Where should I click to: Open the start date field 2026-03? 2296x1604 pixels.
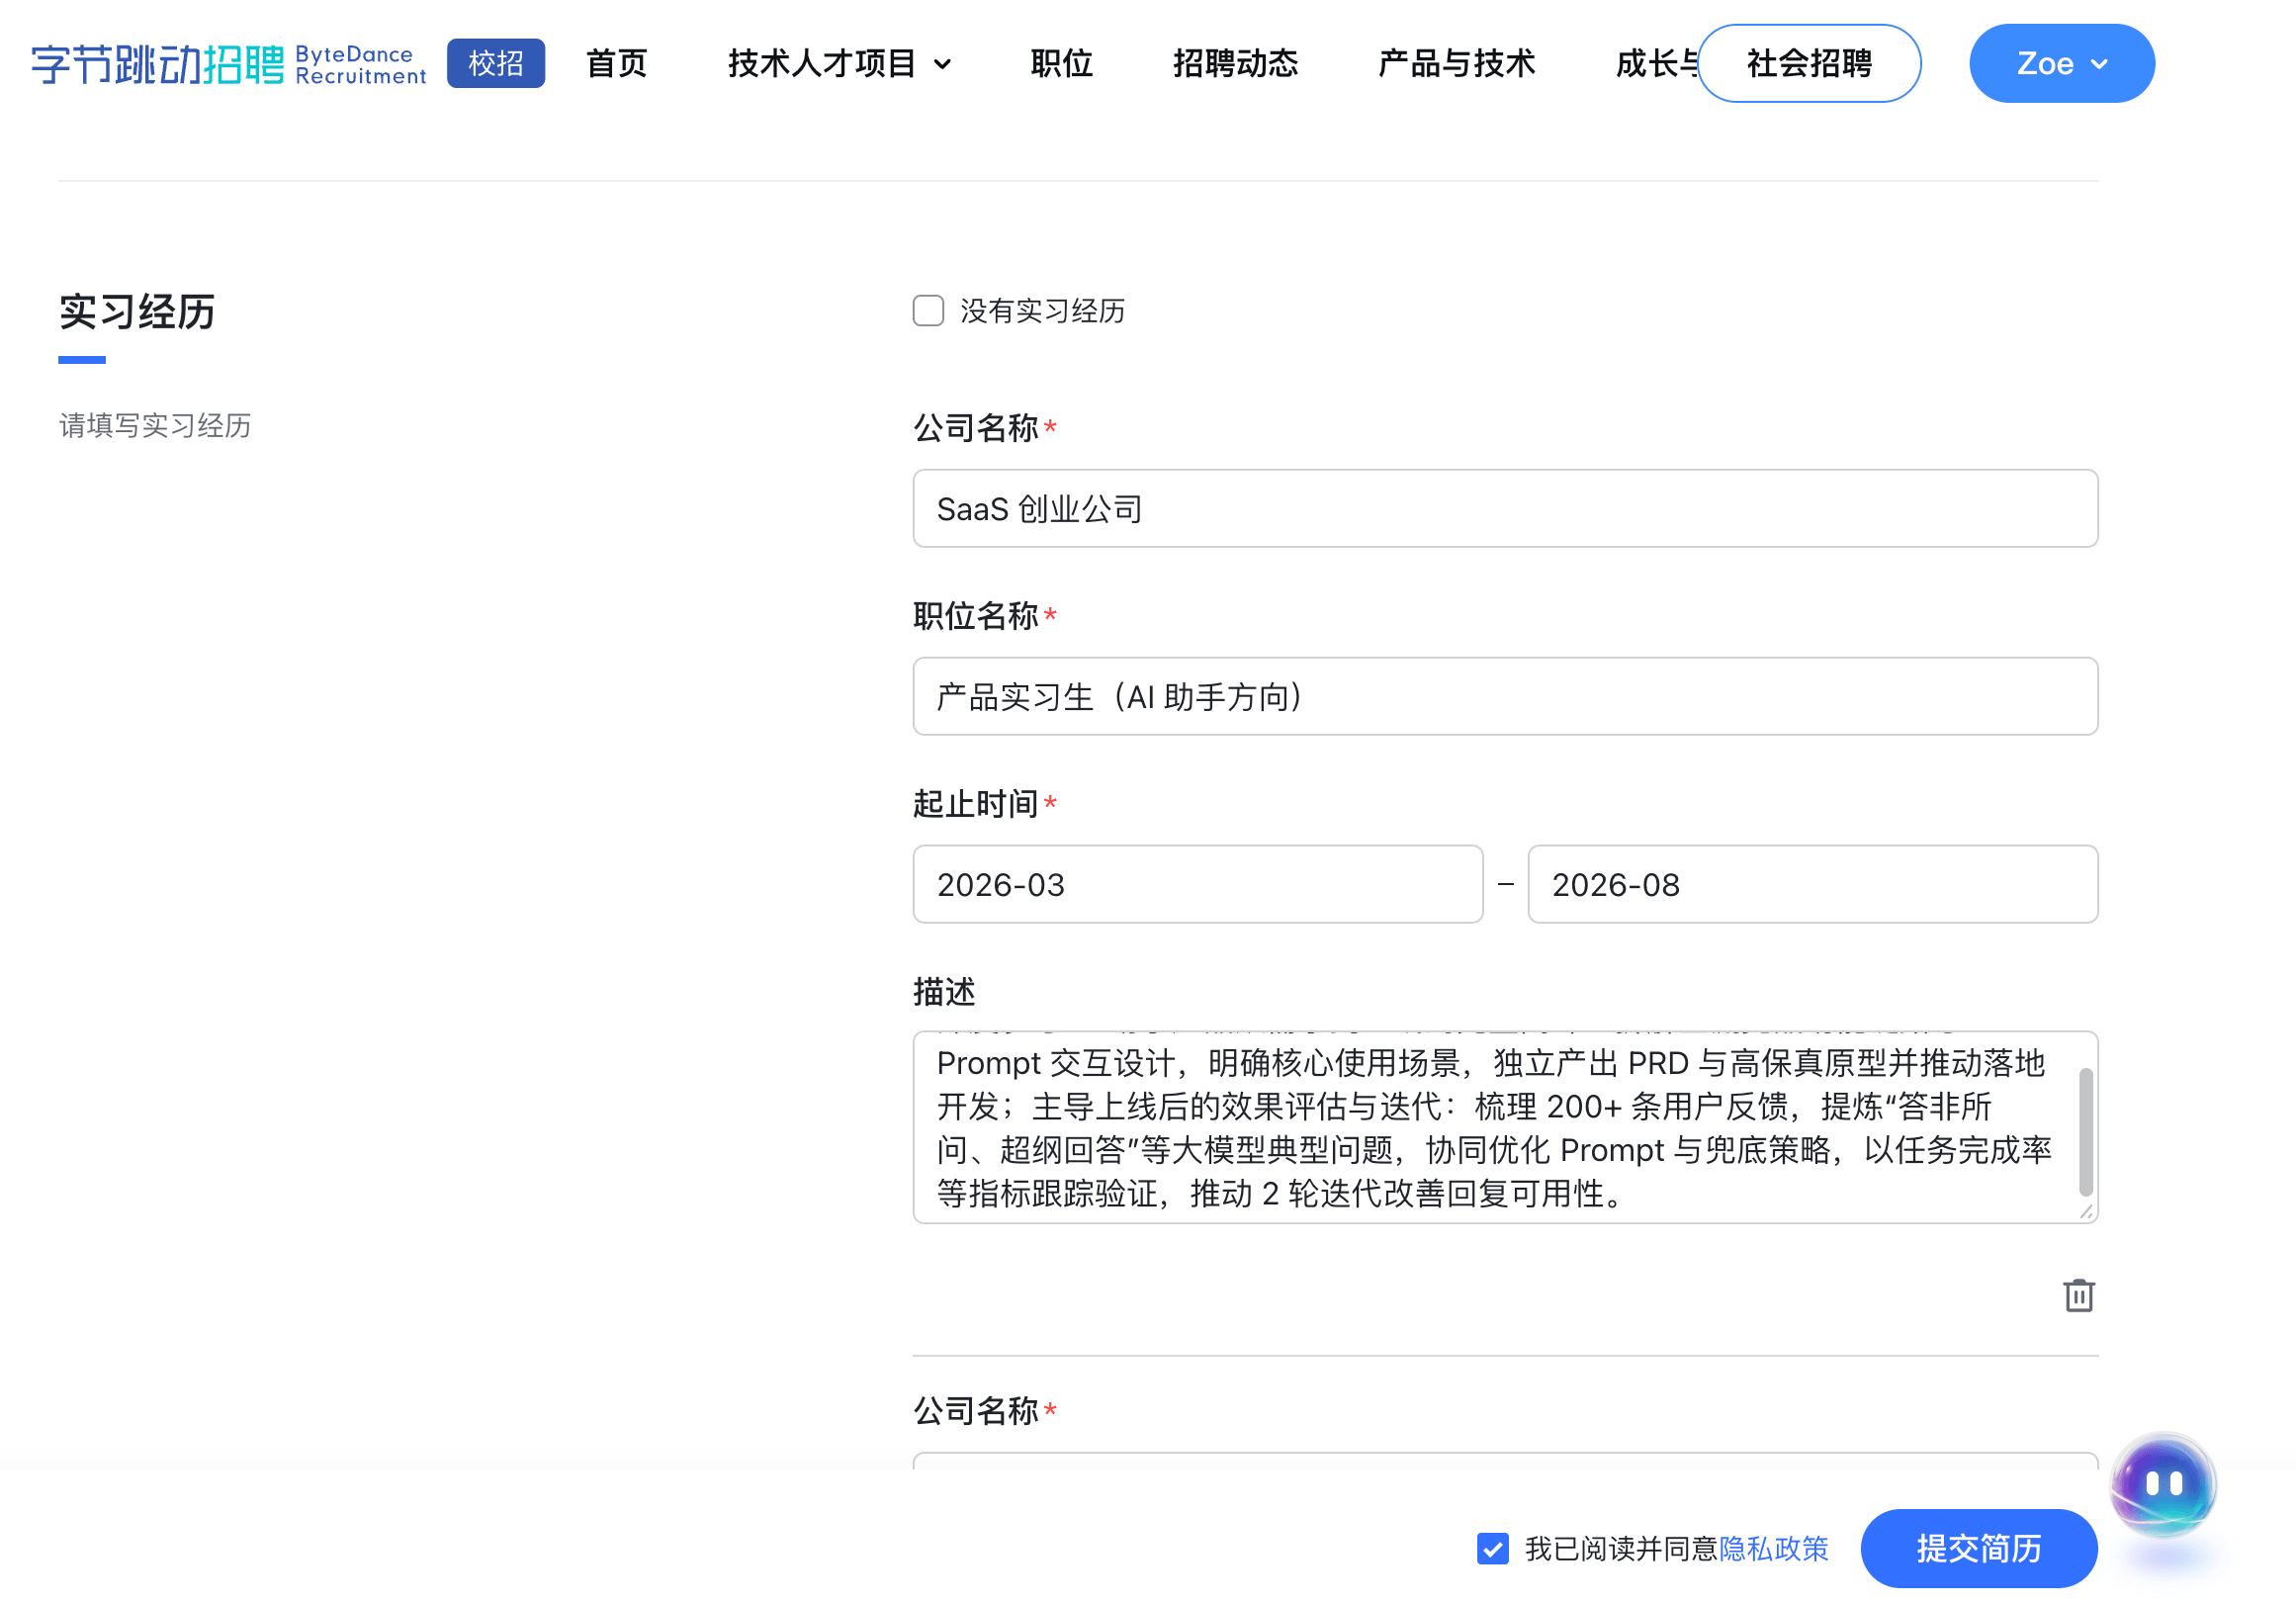tap(1197, 884)
